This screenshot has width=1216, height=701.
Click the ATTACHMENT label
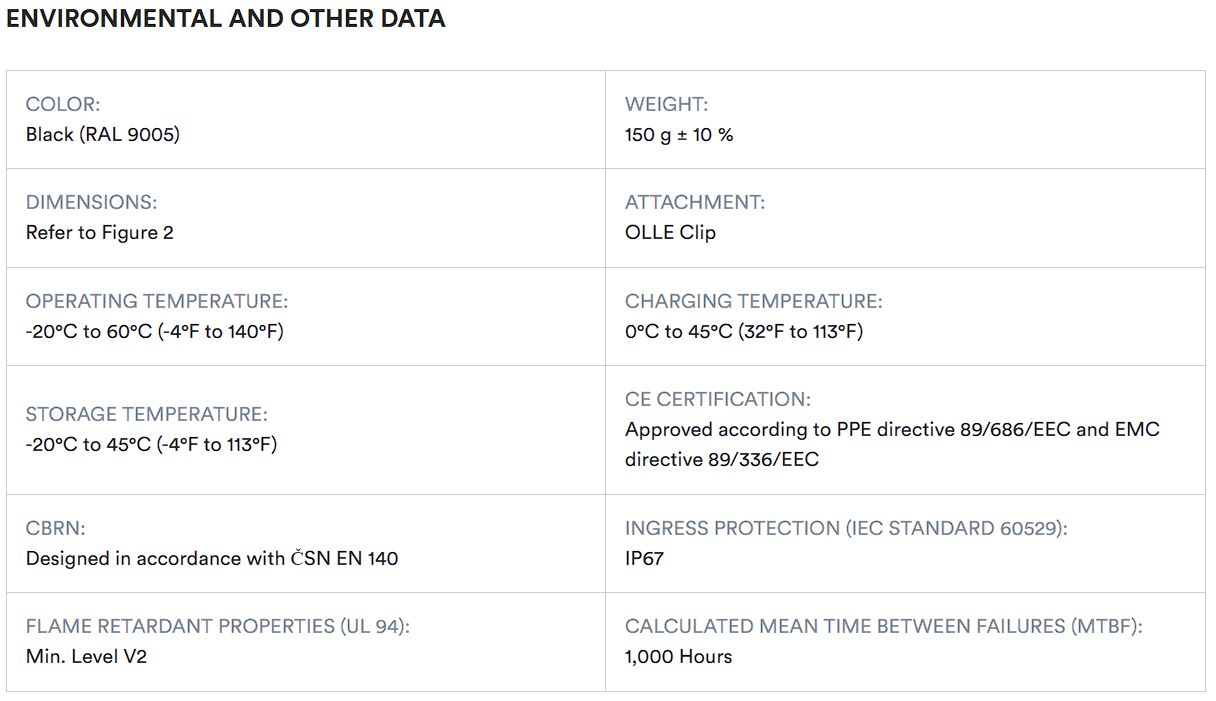(x=695, y=202)
